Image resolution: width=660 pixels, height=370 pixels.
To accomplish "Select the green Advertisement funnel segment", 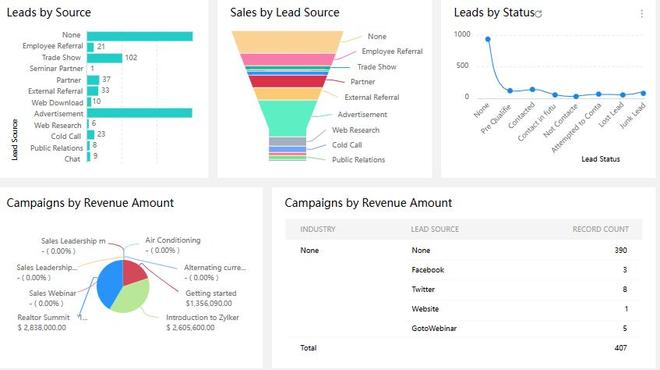I will 286,118.
